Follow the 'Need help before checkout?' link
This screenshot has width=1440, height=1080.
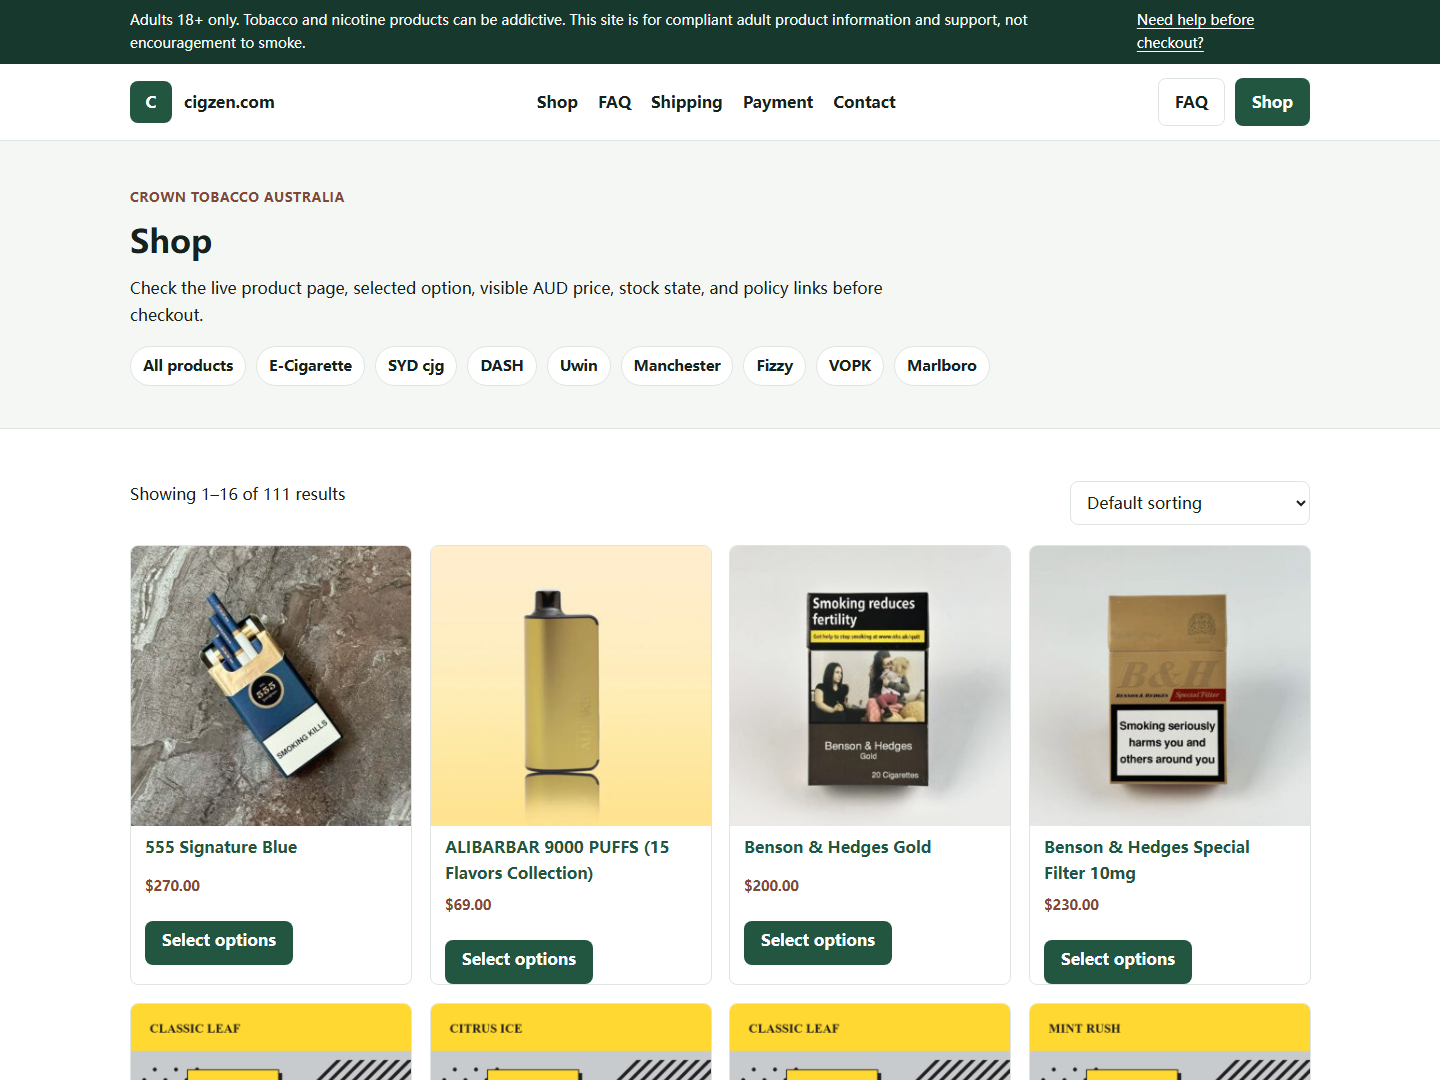(1195, 31)
